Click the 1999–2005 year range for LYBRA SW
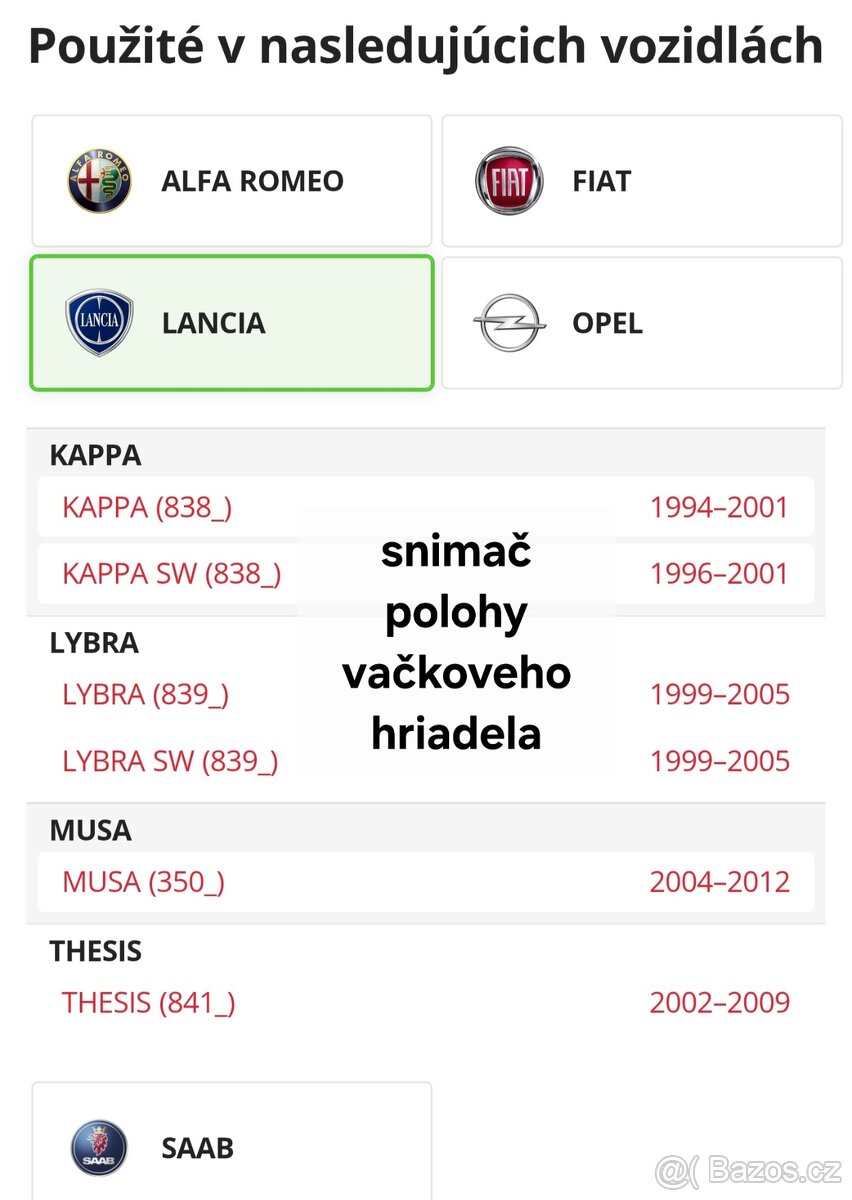Viewport: 852px width, 1200px height. (x=719, y=761)
